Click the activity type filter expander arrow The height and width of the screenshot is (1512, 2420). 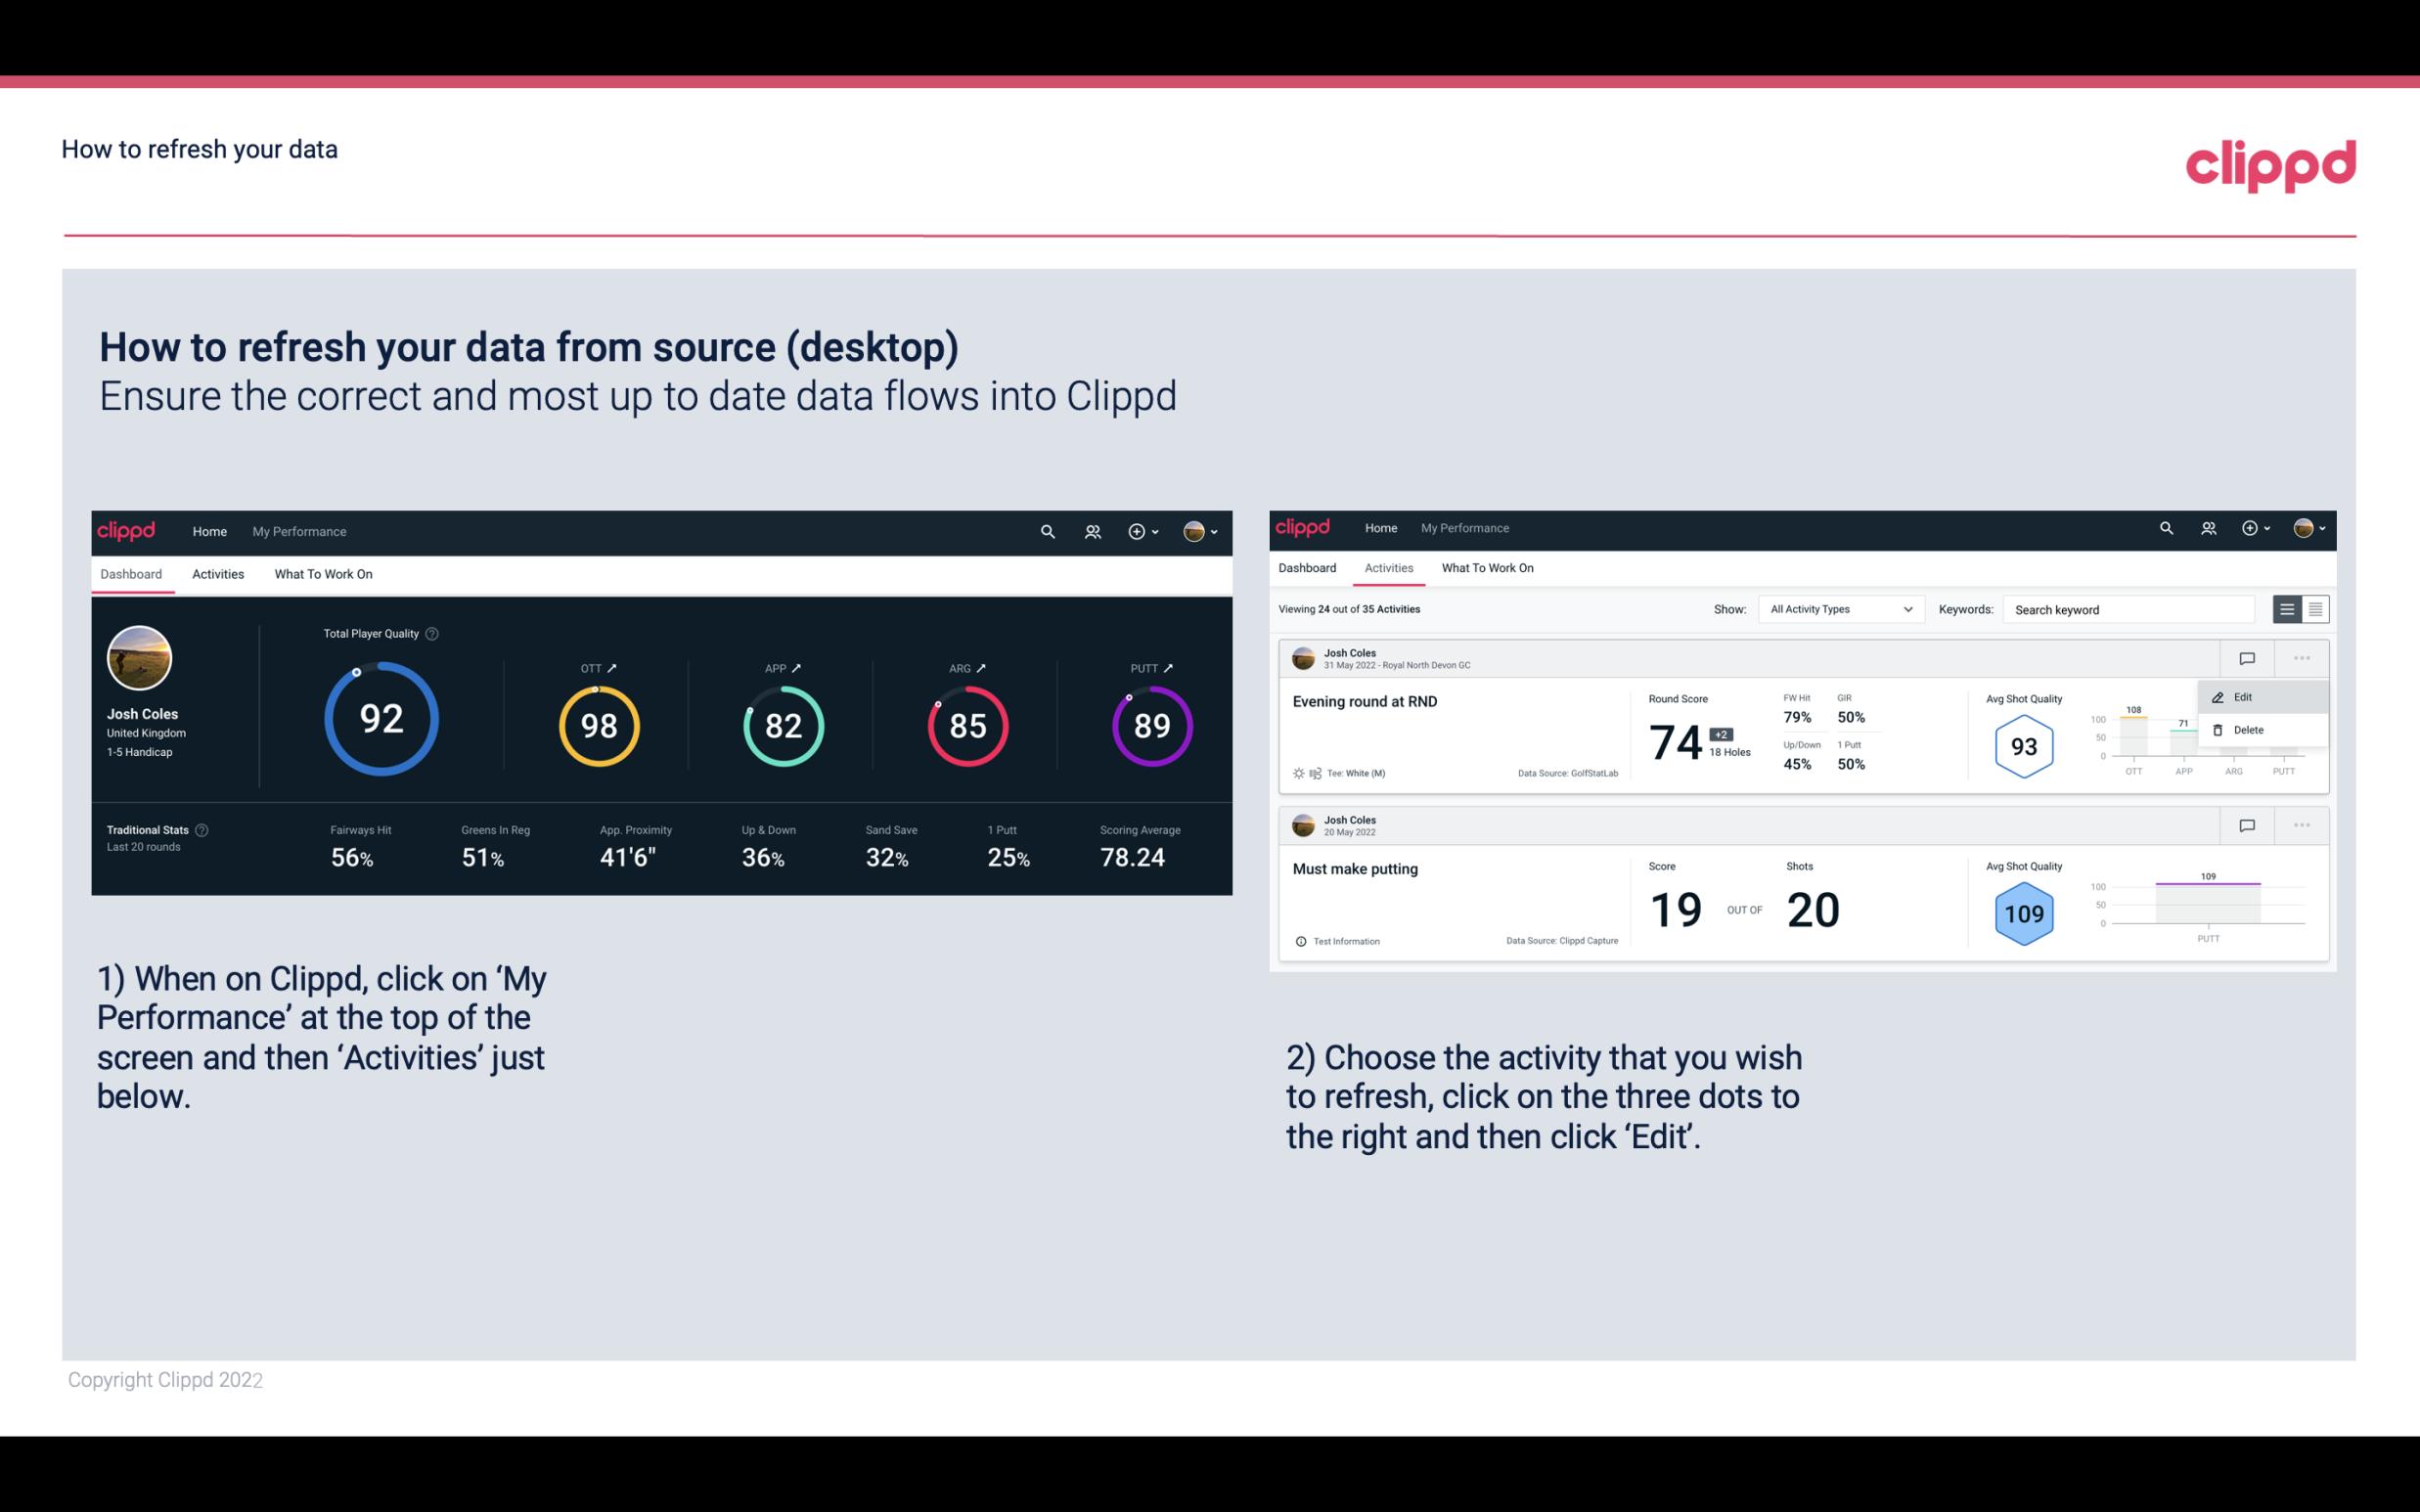(x=1906, y=609)
